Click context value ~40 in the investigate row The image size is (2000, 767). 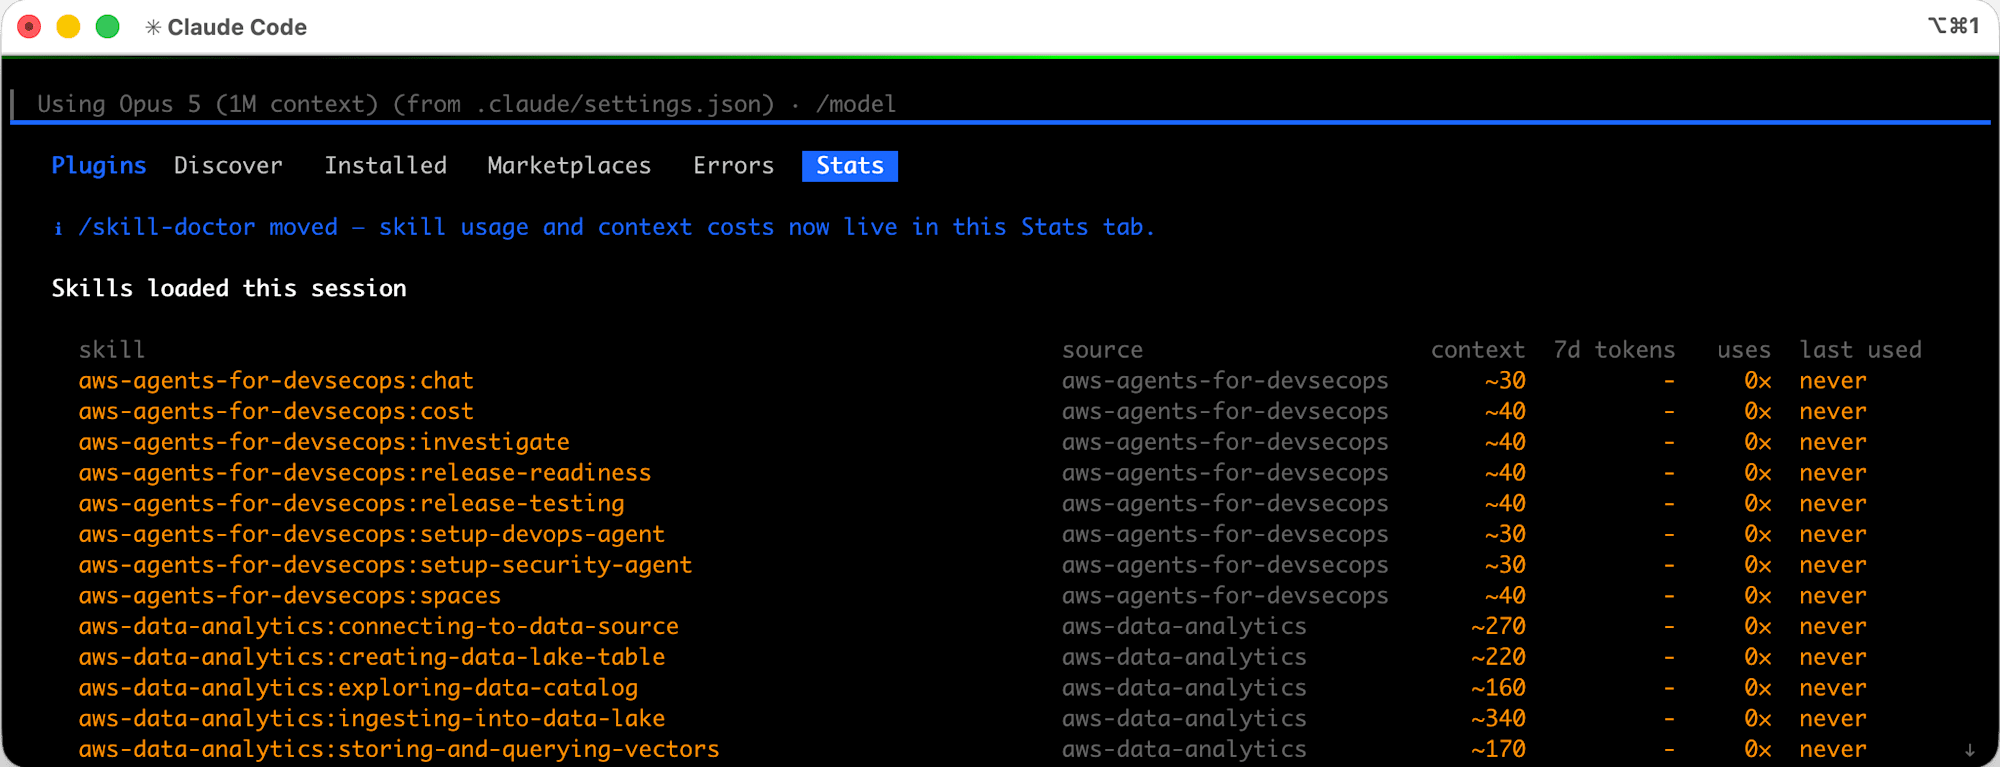click(x=1505, y=442)
